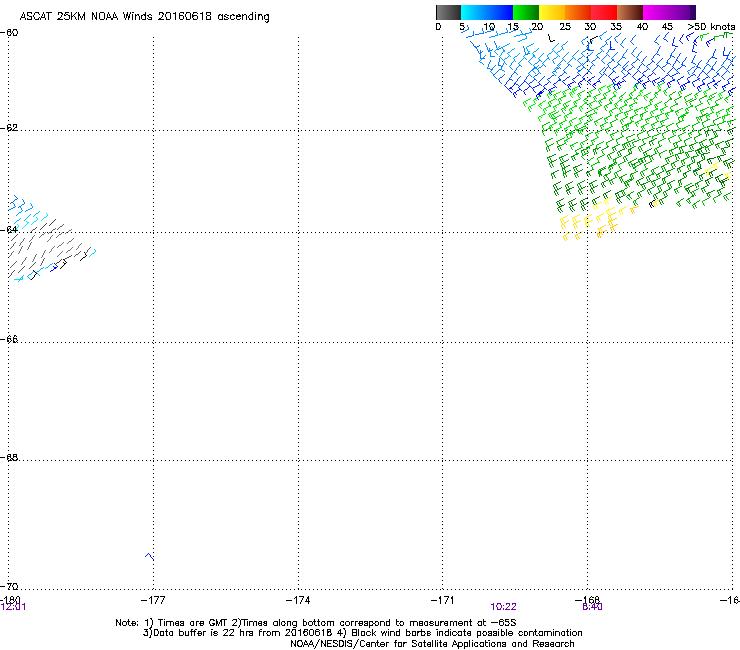Screen dimensions: 740x650
Task: Click the '25' label under color scale
Action: pos(565,27)
